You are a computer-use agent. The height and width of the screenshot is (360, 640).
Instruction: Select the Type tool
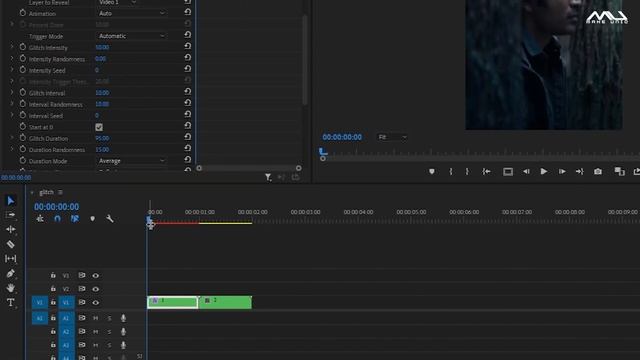tap(11, 302)
